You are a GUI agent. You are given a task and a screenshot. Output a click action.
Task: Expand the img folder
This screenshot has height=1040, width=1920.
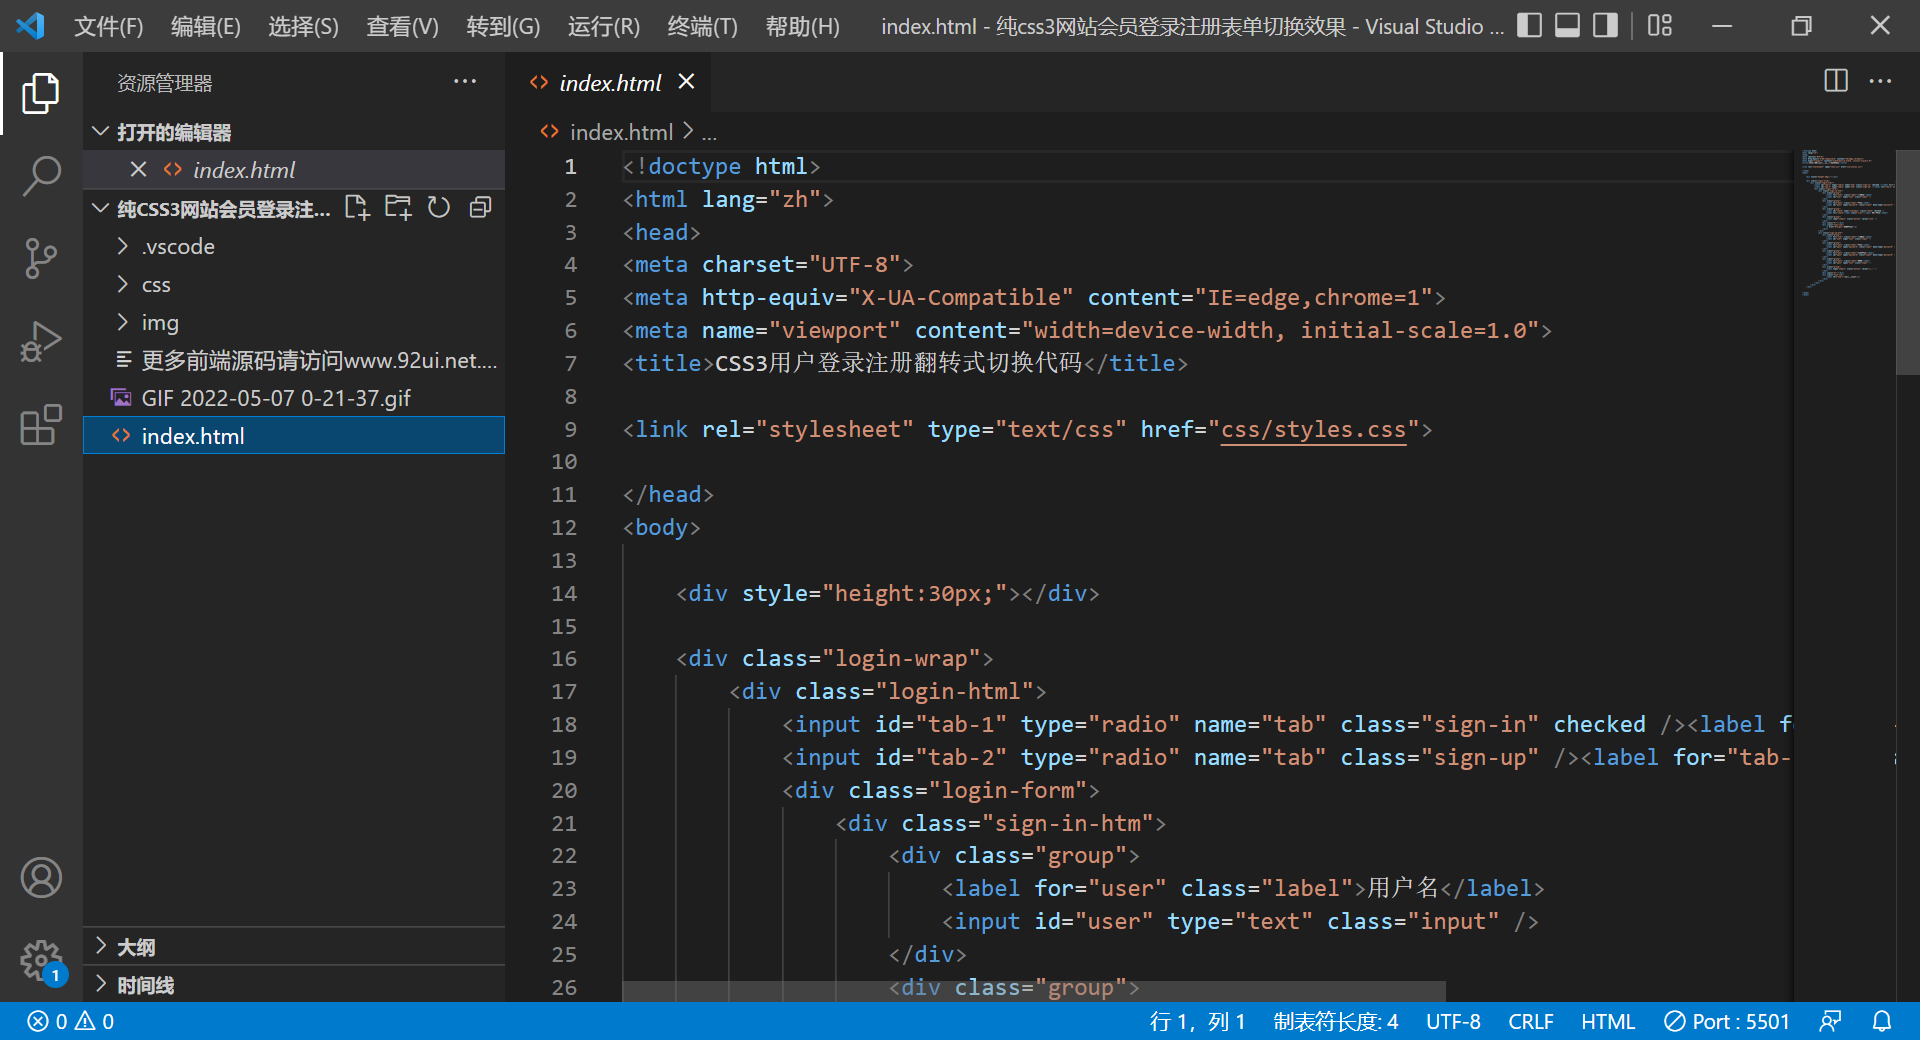click(x=294, y=322)
